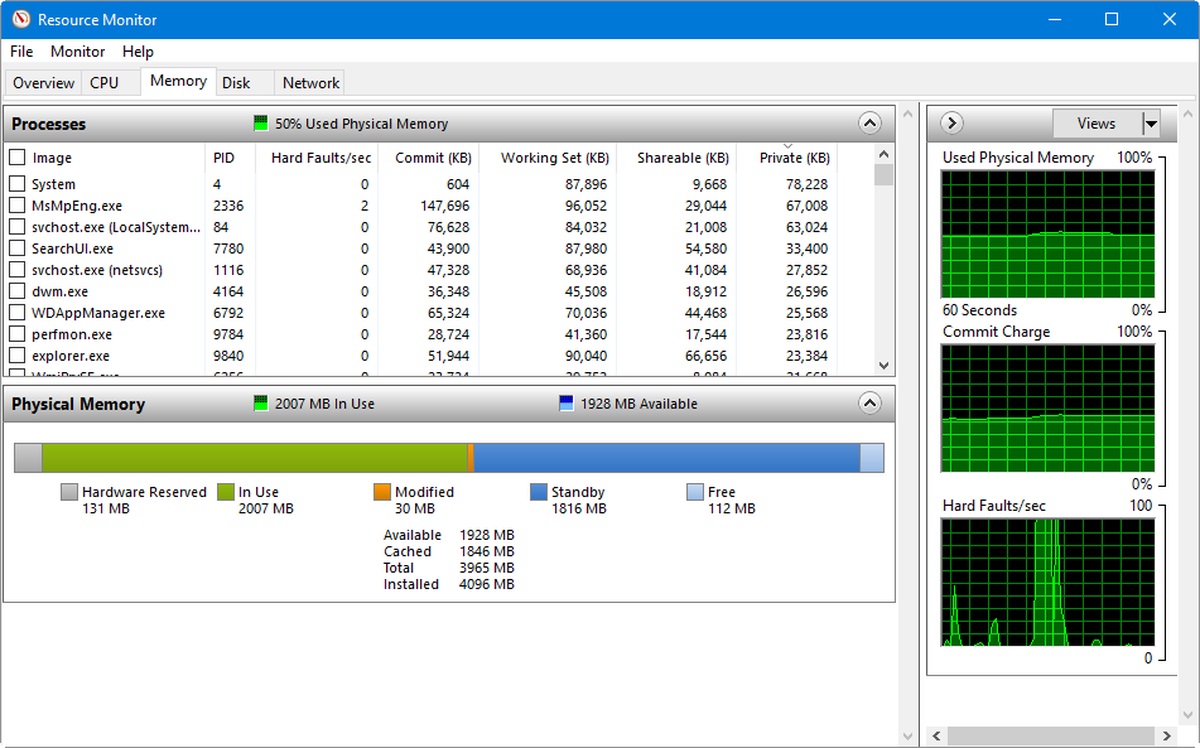Click green In Use memory indicator icon
The width and height of the screenshot is (1200, 748).
pos(261,404)
